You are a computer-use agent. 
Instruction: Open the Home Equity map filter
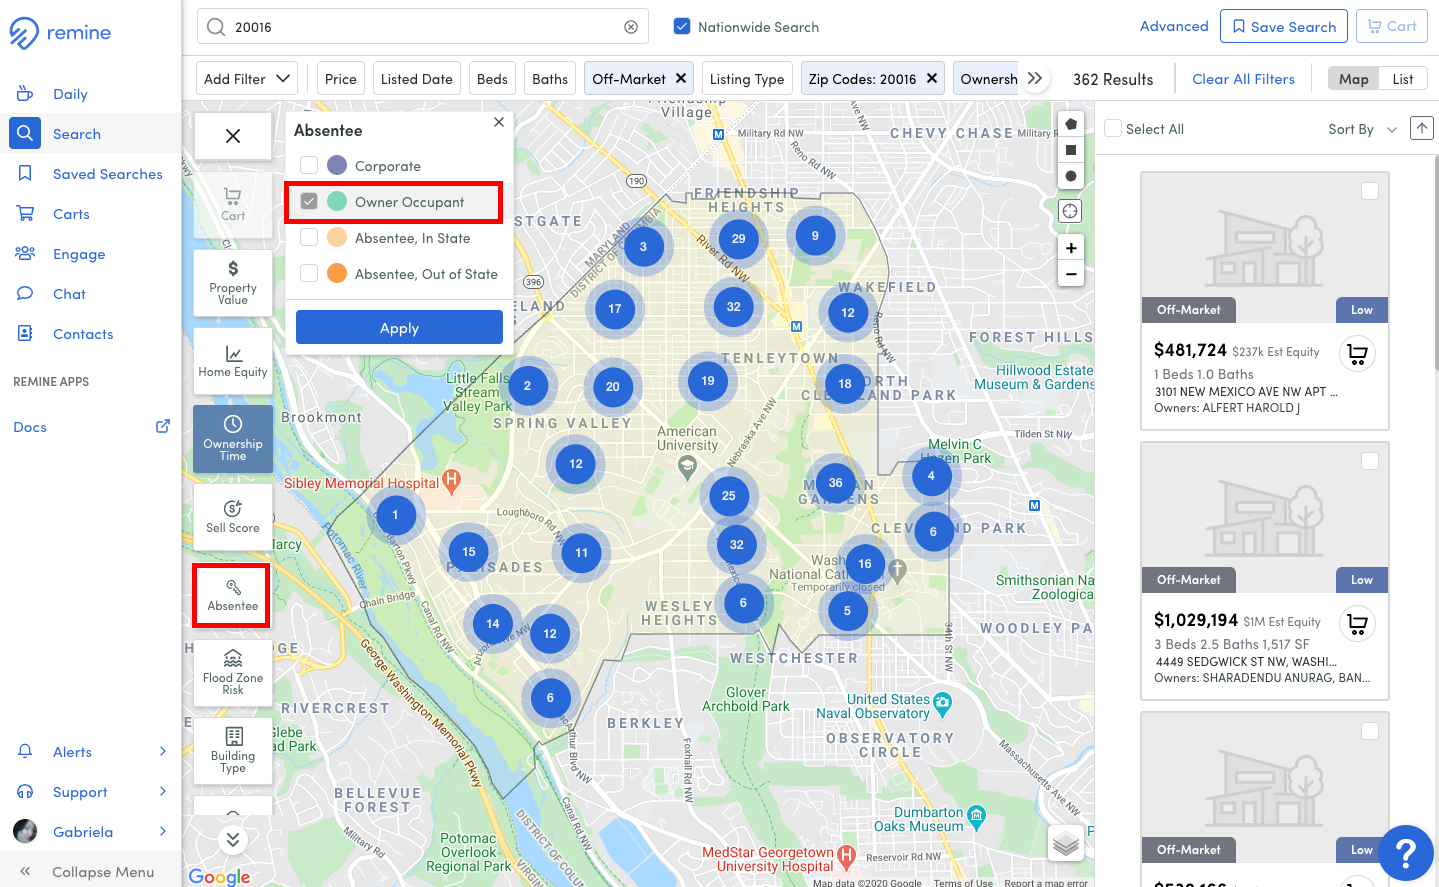(x=233, y=361)
